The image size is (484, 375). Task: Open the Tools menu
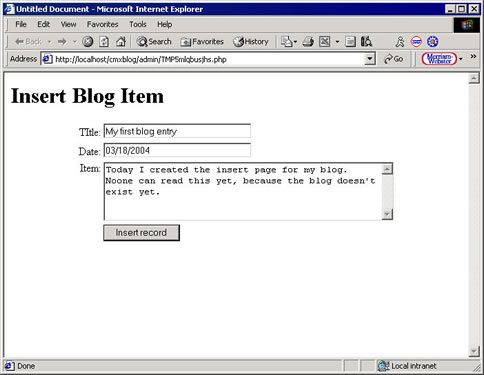click(x=138, y=24)
